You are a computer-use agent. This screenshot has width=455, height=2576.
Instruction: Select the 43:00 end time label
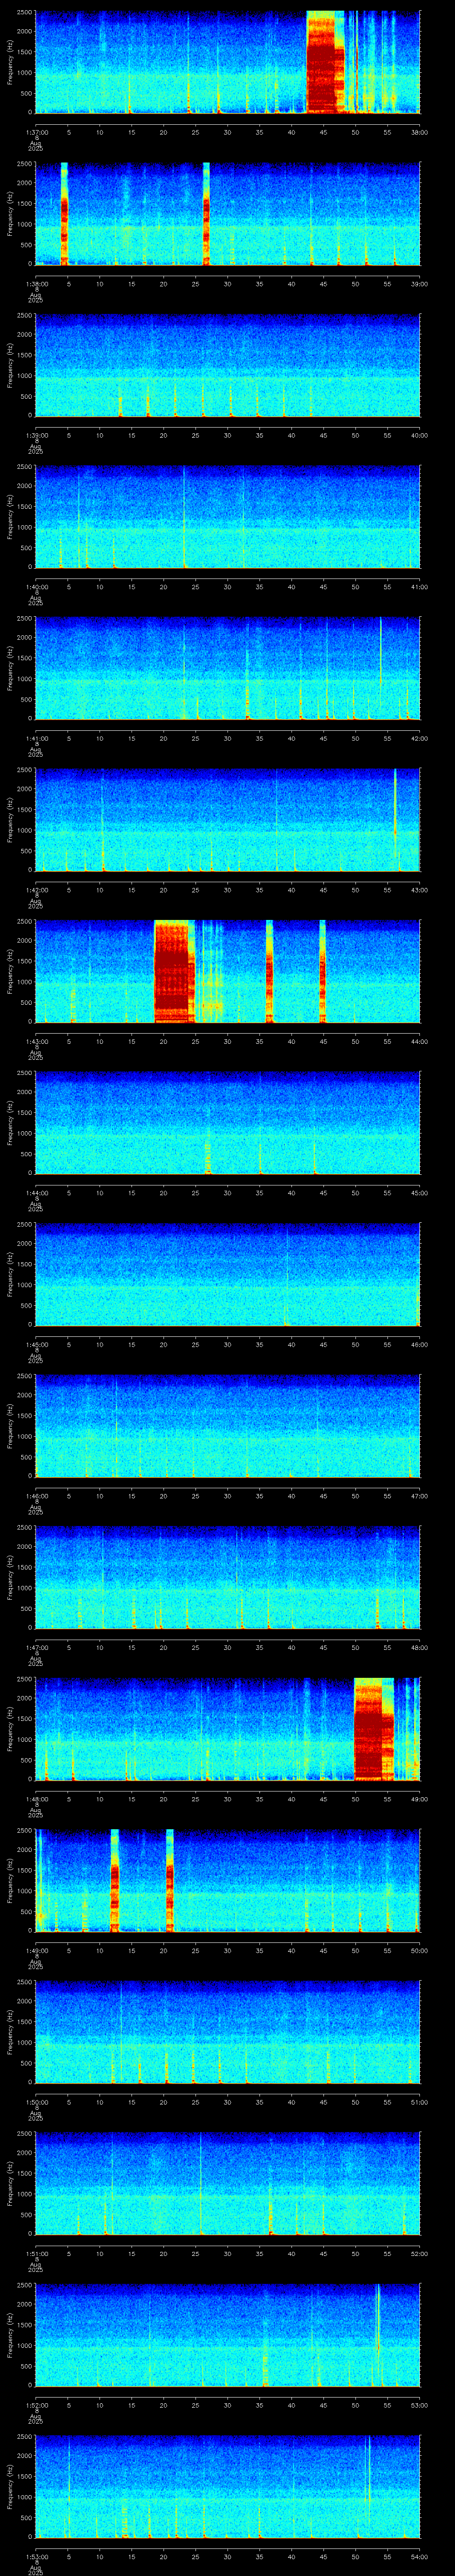[x=419, y=890]
